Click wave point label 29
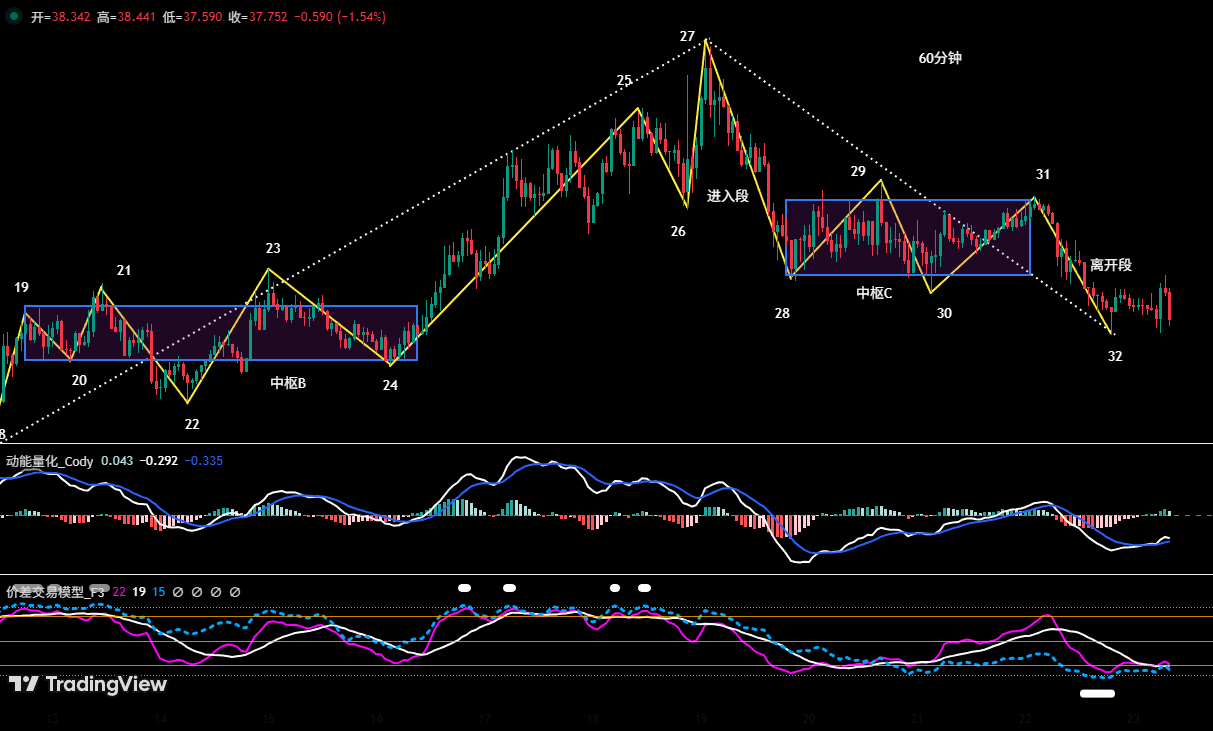Screen dimensions: 1213x731 (858, 171)
